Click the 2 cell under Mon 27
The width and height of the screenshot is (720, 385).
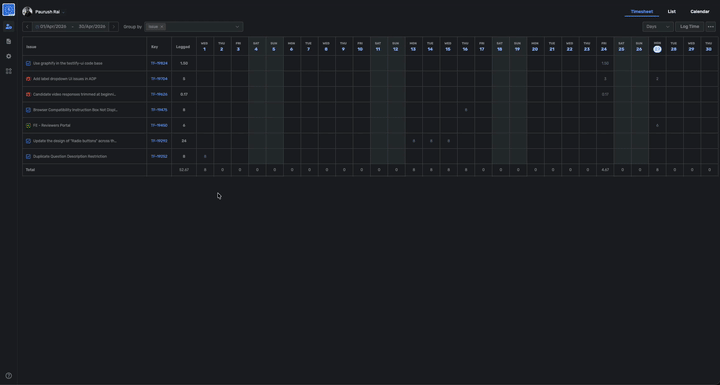pyautogui.click(x=657, y=79)
